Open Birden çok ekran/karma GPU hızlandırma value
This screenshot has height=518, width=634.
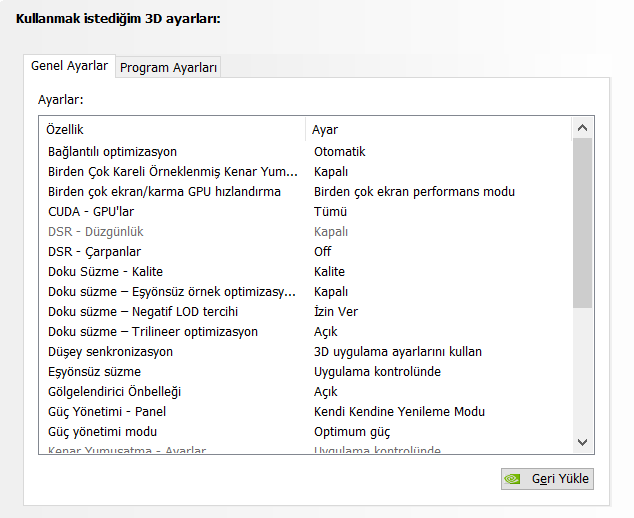(414, 192)
